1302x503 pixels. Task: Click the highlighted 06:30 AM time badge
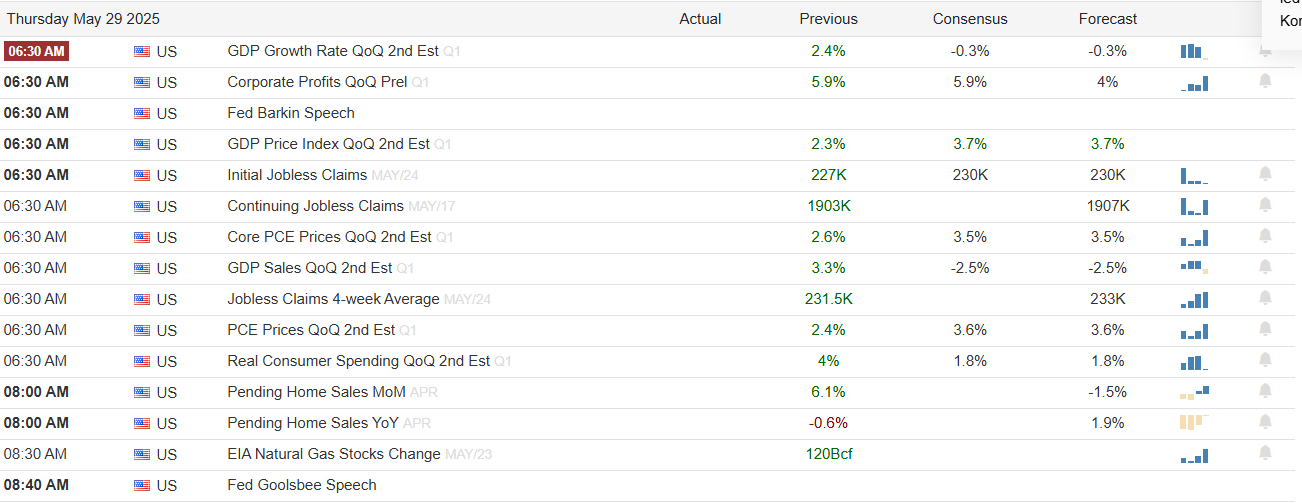click(x=36, y=51)
